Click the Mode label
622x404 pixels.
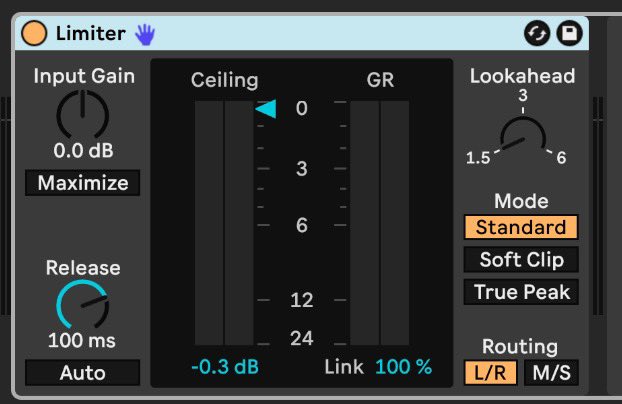coord(521,201)
